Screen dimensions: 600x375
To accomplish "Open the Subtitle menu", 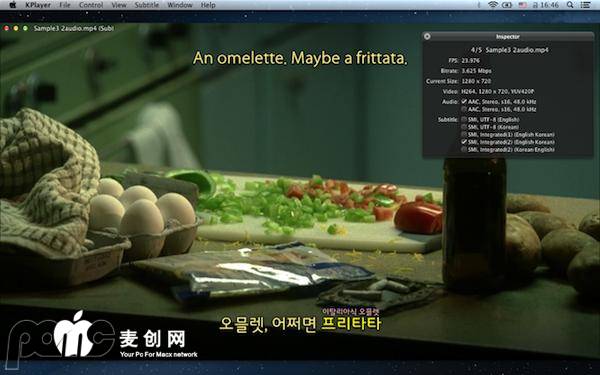I will tap(147, 5).
